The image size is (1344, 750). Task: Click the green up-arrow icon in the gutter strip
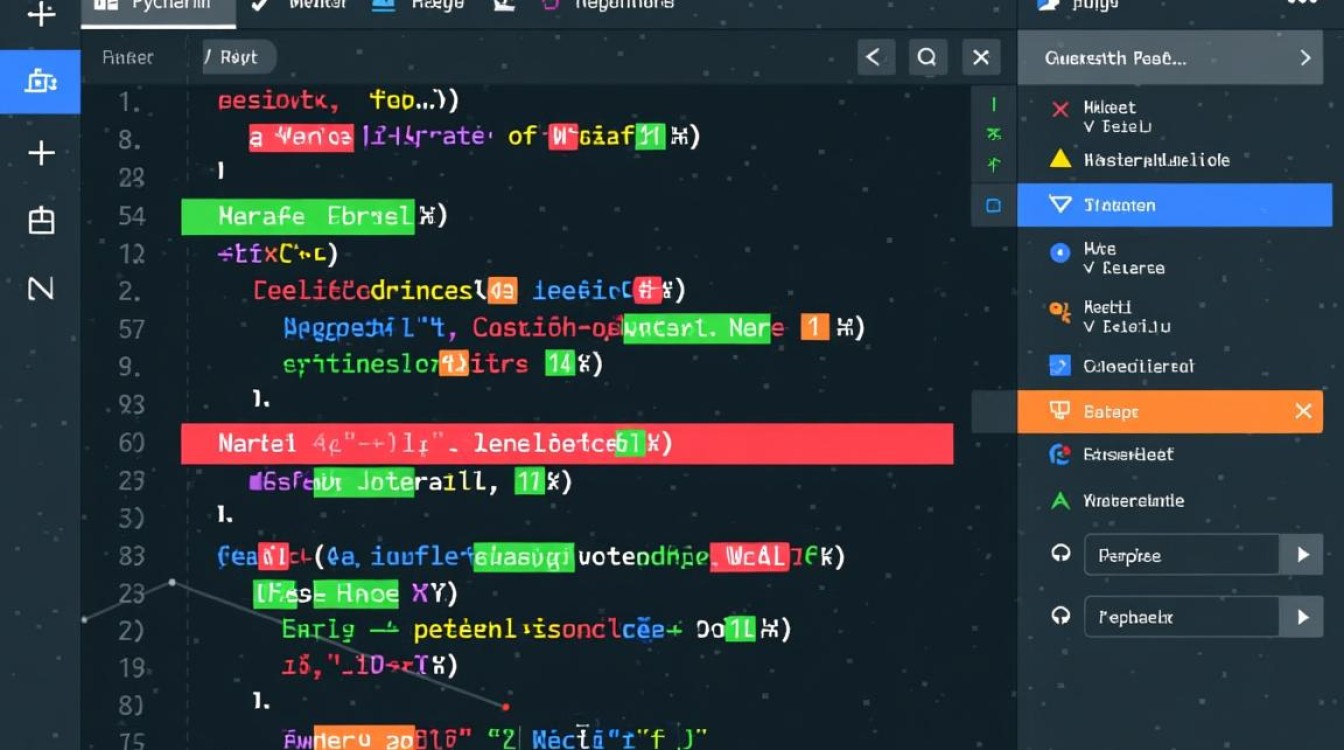(x=993, y=164)
